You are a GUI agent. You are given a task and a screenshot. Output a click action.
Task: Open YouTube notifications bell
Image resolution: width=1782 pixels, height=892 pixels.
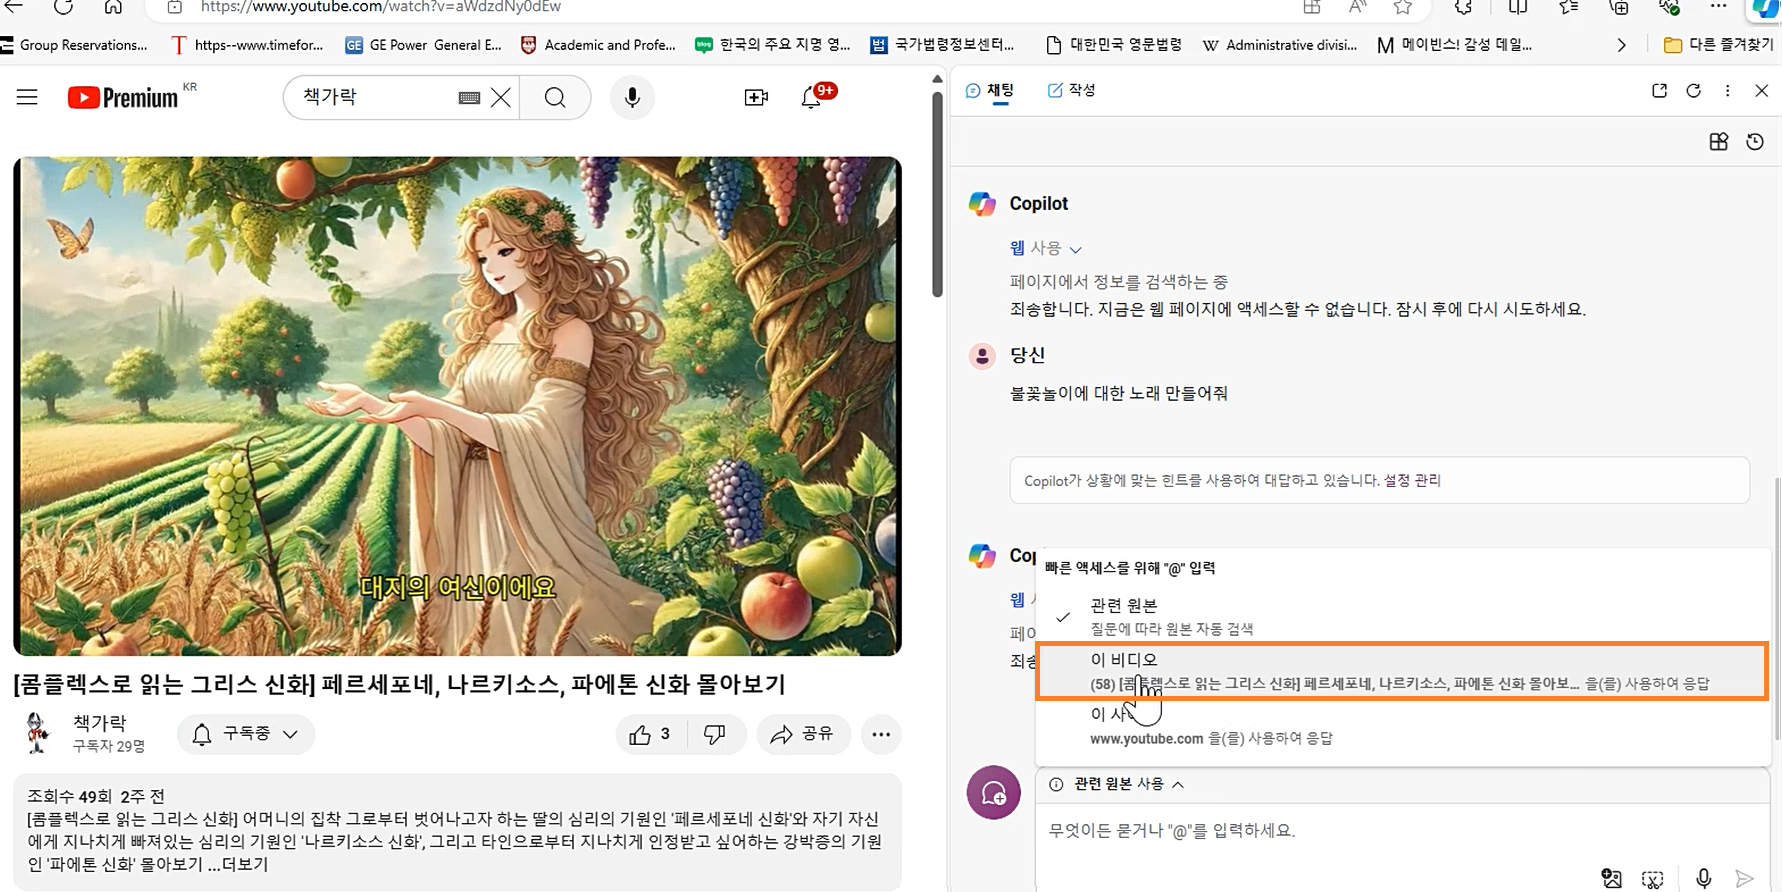812,97
